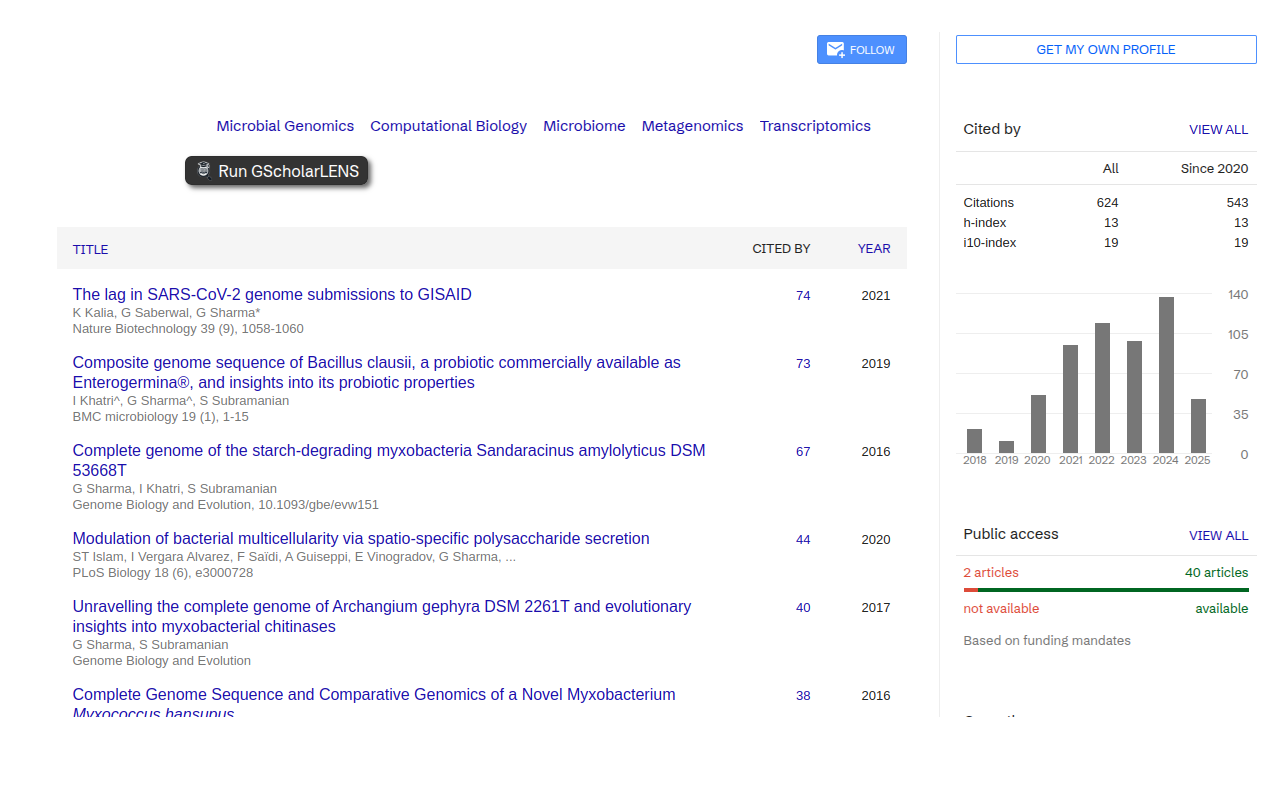
Task: Sort publications by TITLE header
Action: point(90,249)
